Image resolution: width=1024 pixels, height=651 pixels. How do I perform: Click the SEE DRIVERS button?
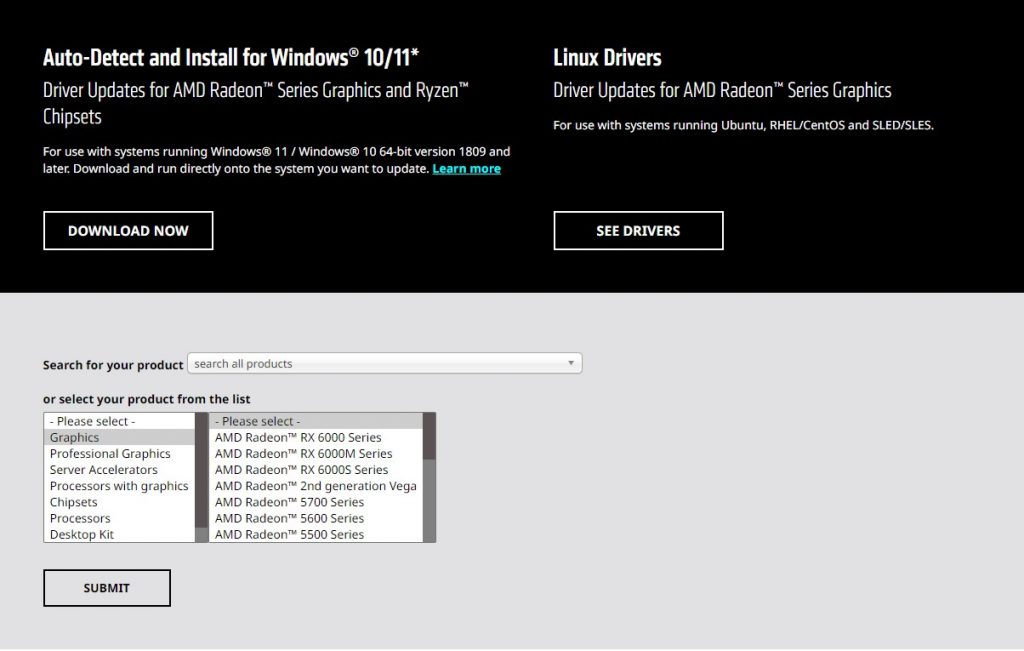click(638, 231)
